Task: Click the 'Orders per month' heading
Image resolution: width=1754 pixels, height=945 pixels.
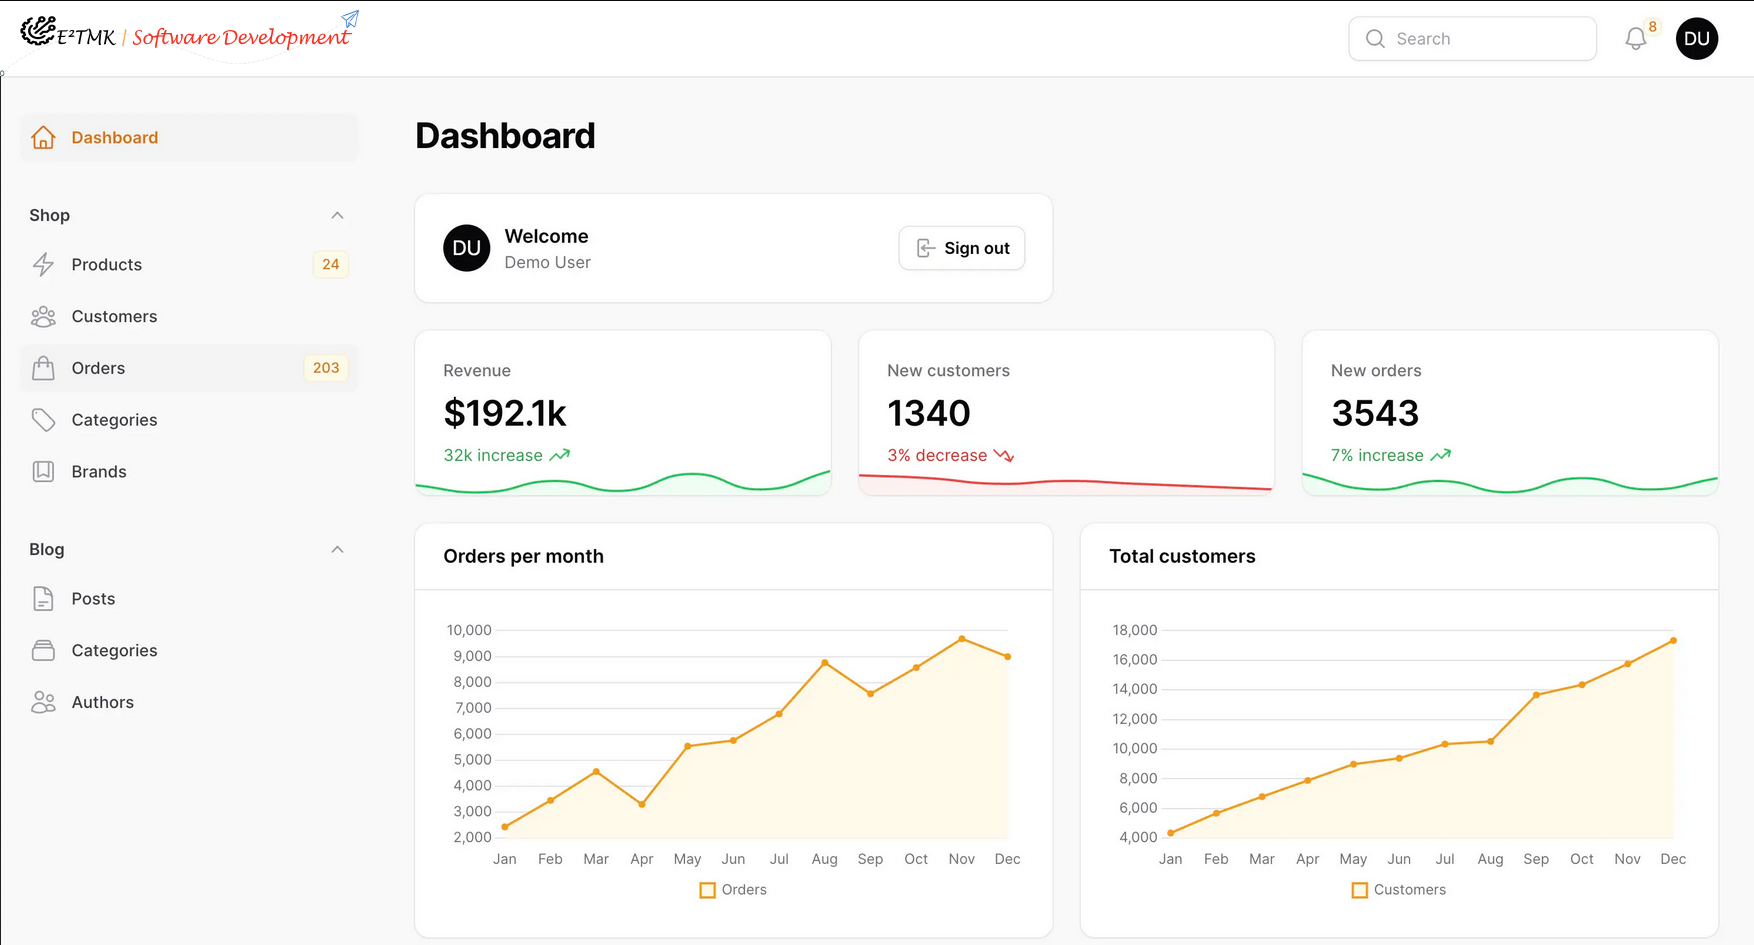Action: pyautogui.click(x=523, y=556)
